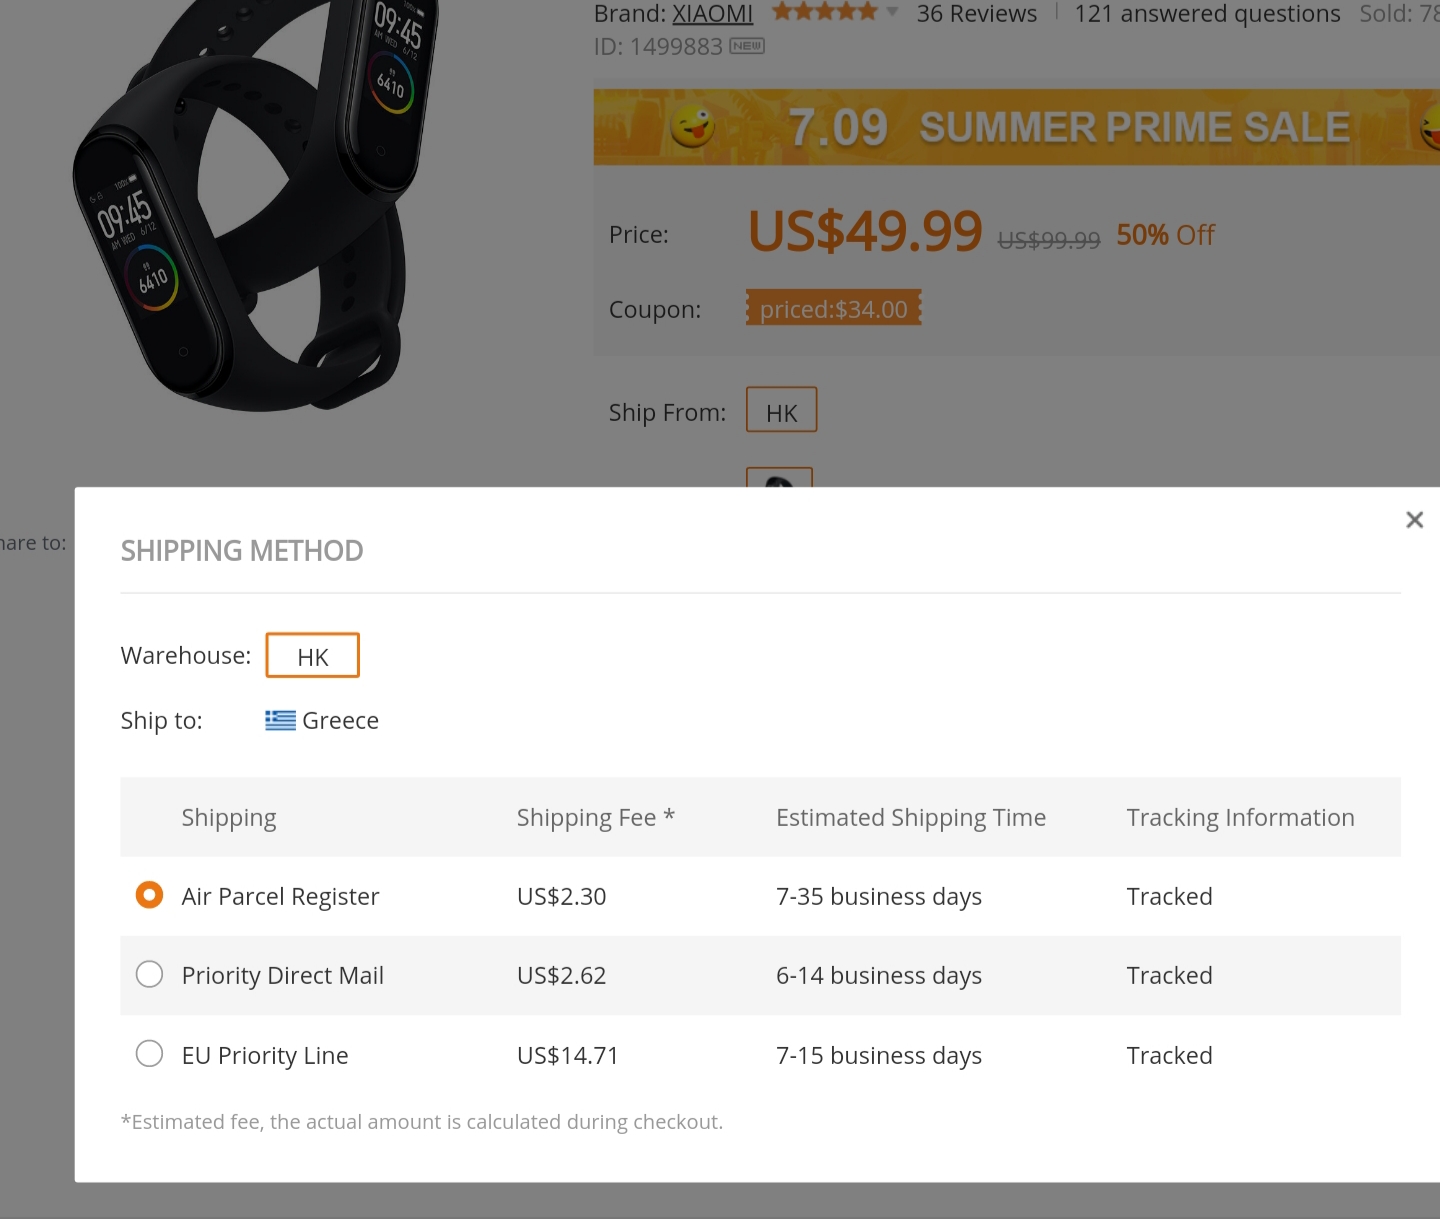
Task: Click the five-star rating icon
Action: pos(824,12)
